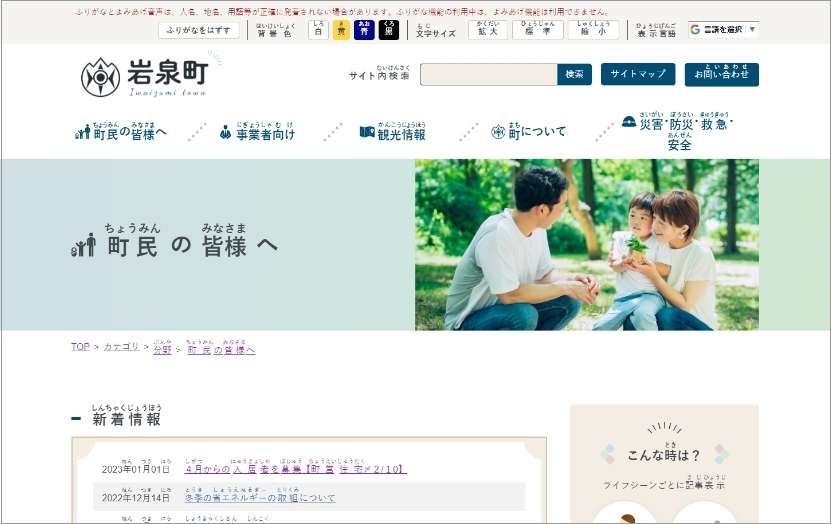831x524 pixels.
Task: Shrink text with 縮小 button
Action: click(x=593, y=30)
